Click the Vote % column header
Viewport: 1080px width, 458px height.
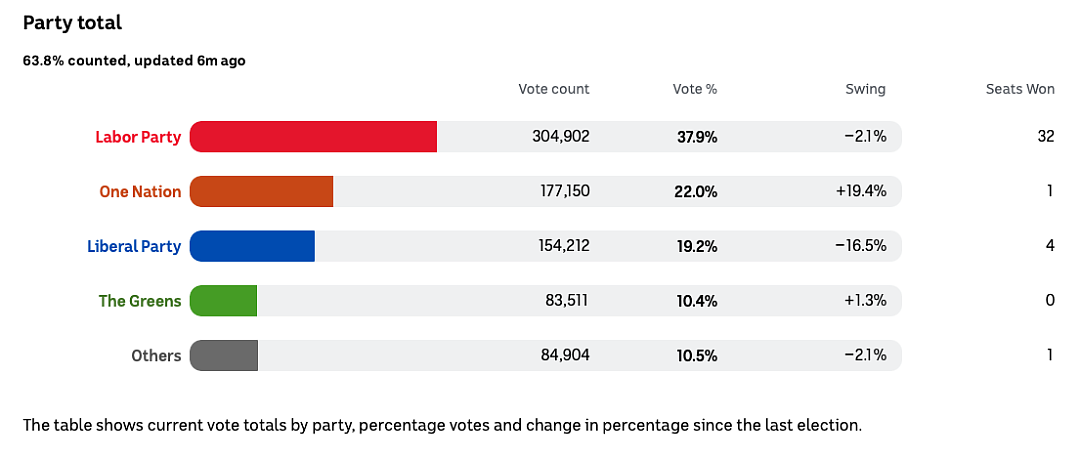tap(695, 89)
